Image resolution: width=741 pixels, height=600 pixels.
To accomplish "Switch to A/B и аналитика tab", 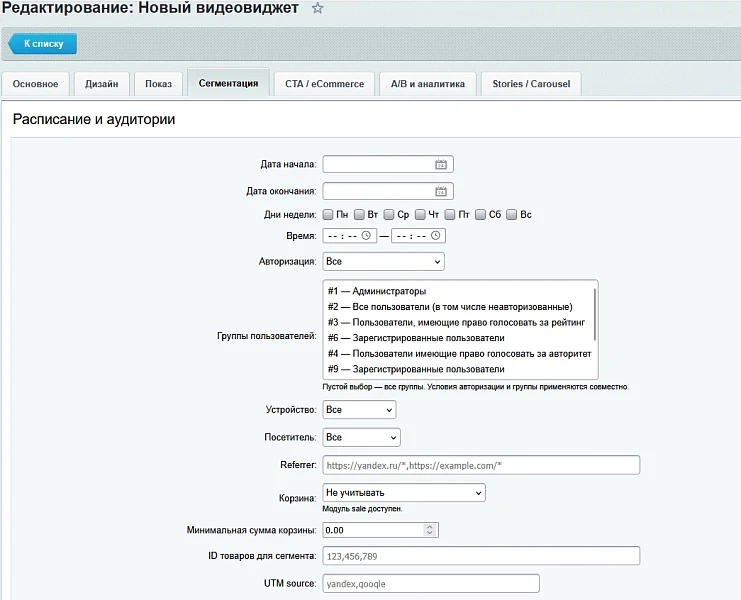I will click(x=428, y=84).
